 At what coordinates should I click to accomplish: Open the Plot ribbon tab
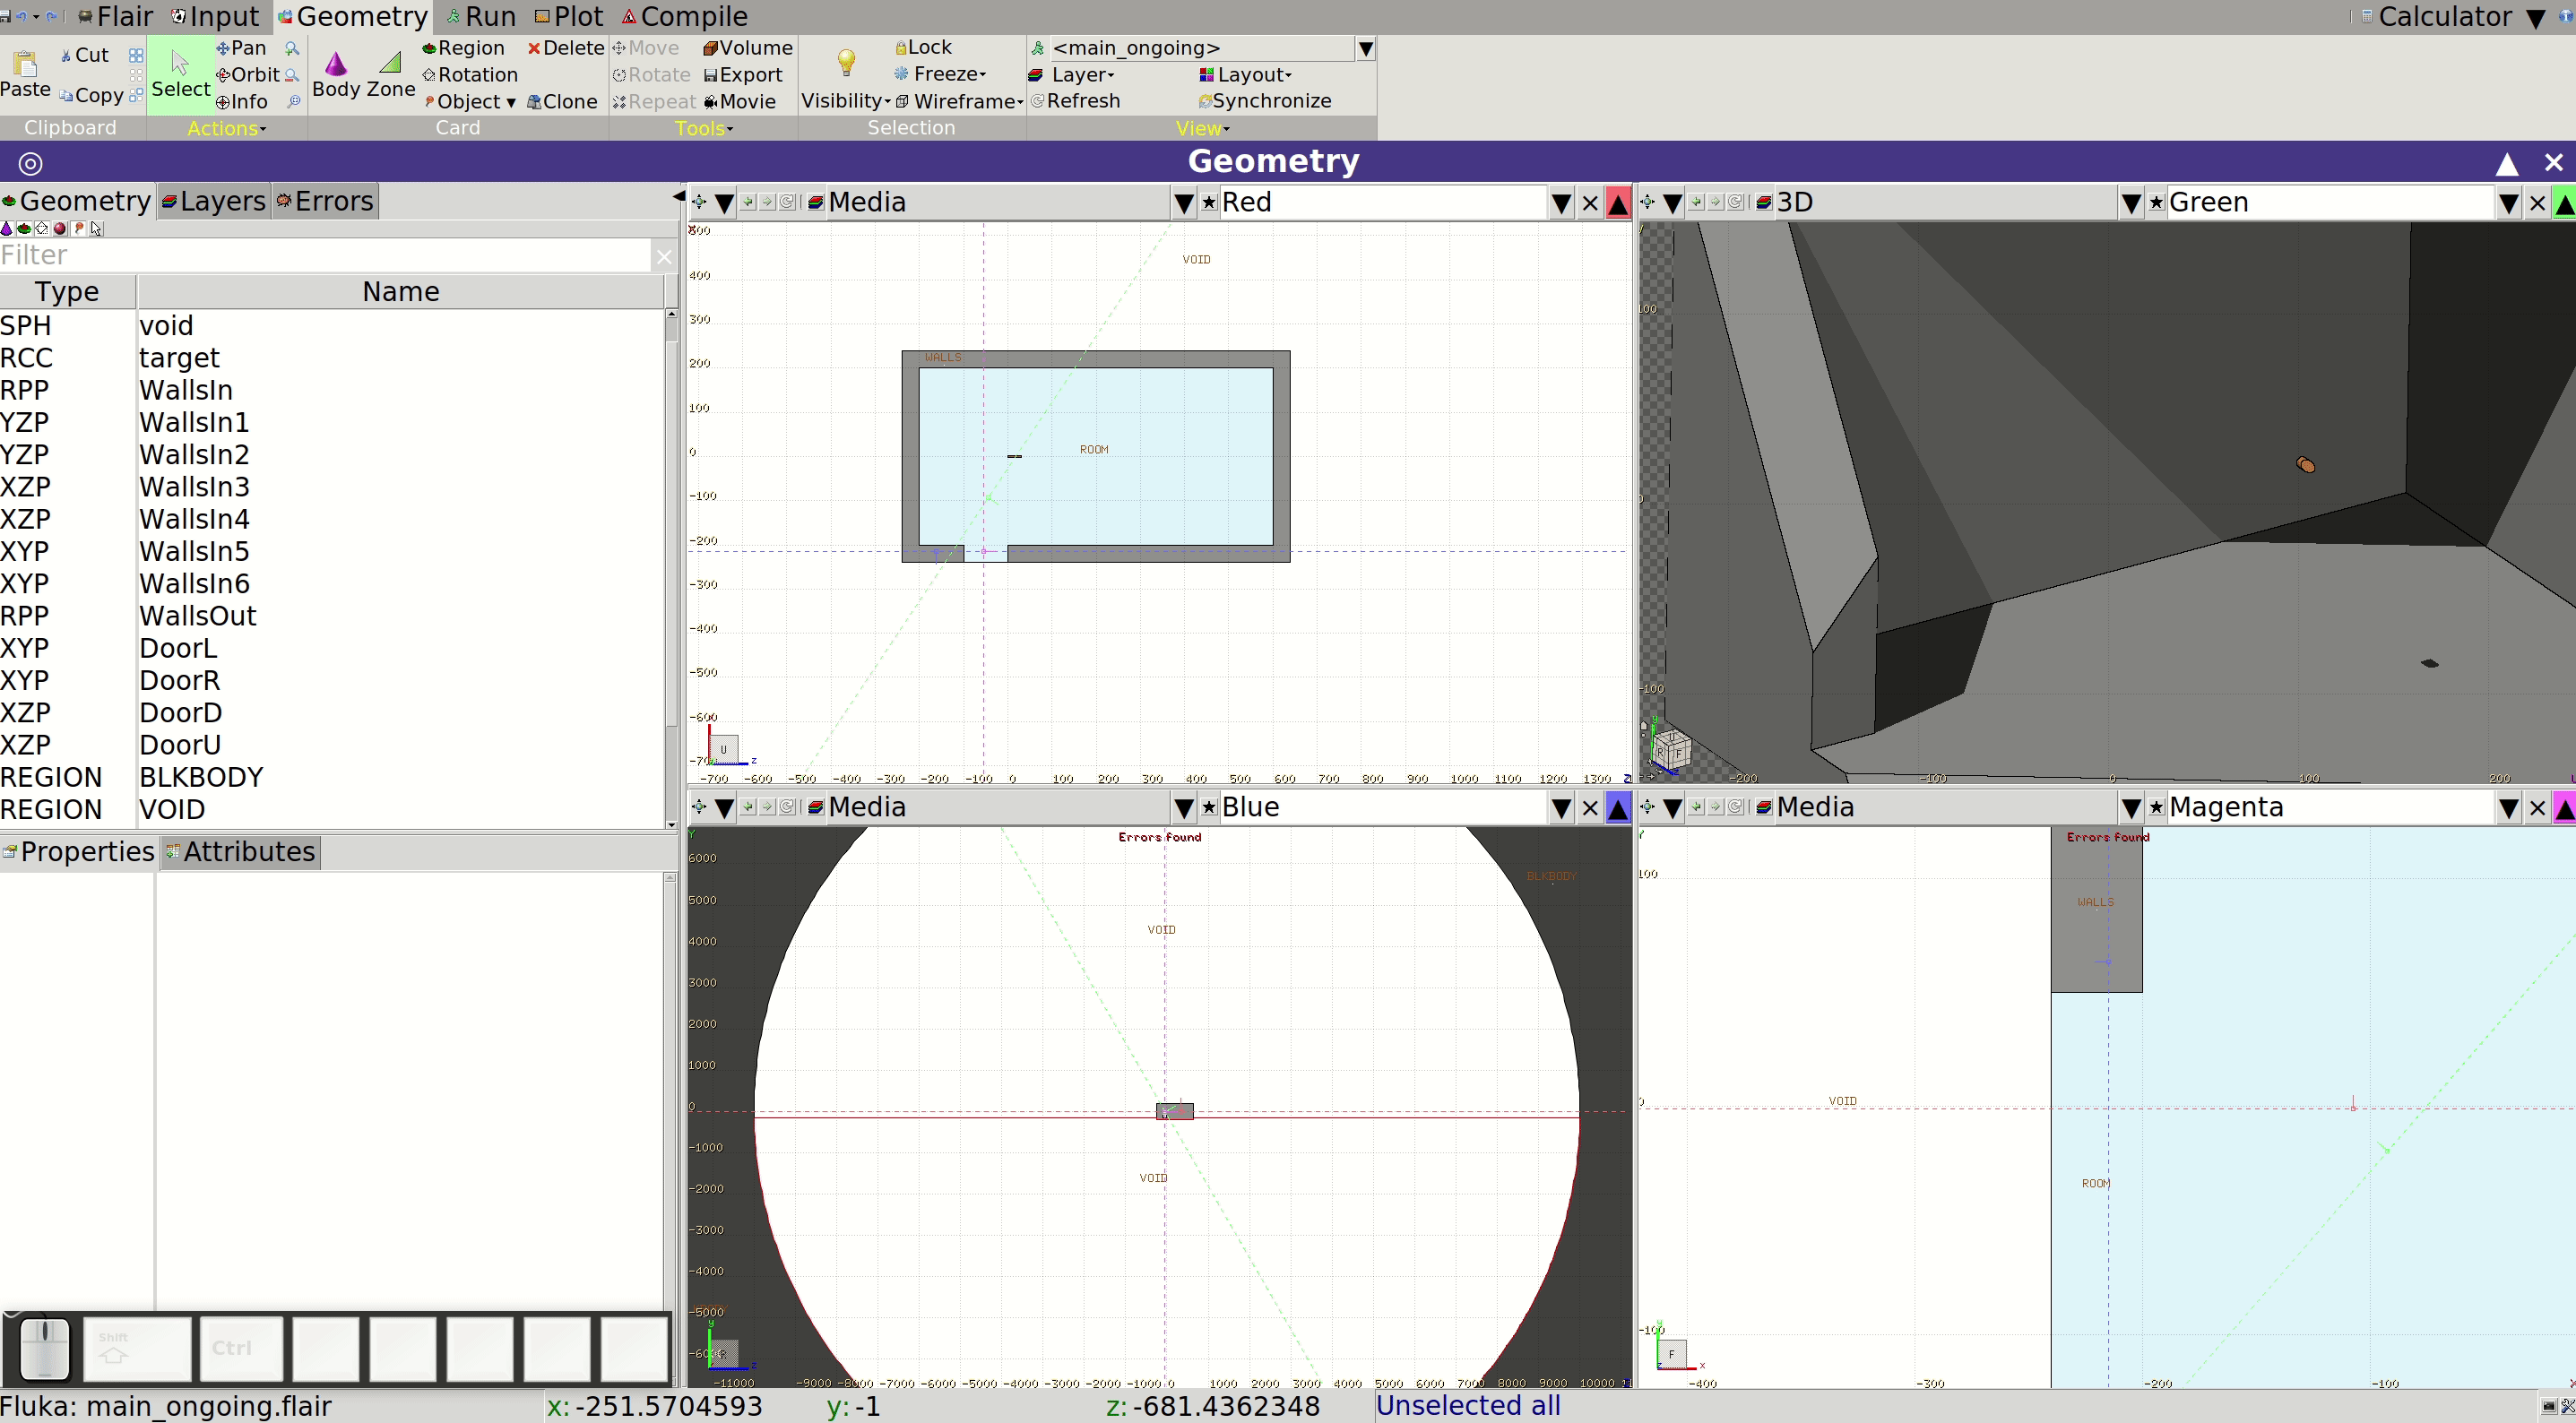[569, 17]
